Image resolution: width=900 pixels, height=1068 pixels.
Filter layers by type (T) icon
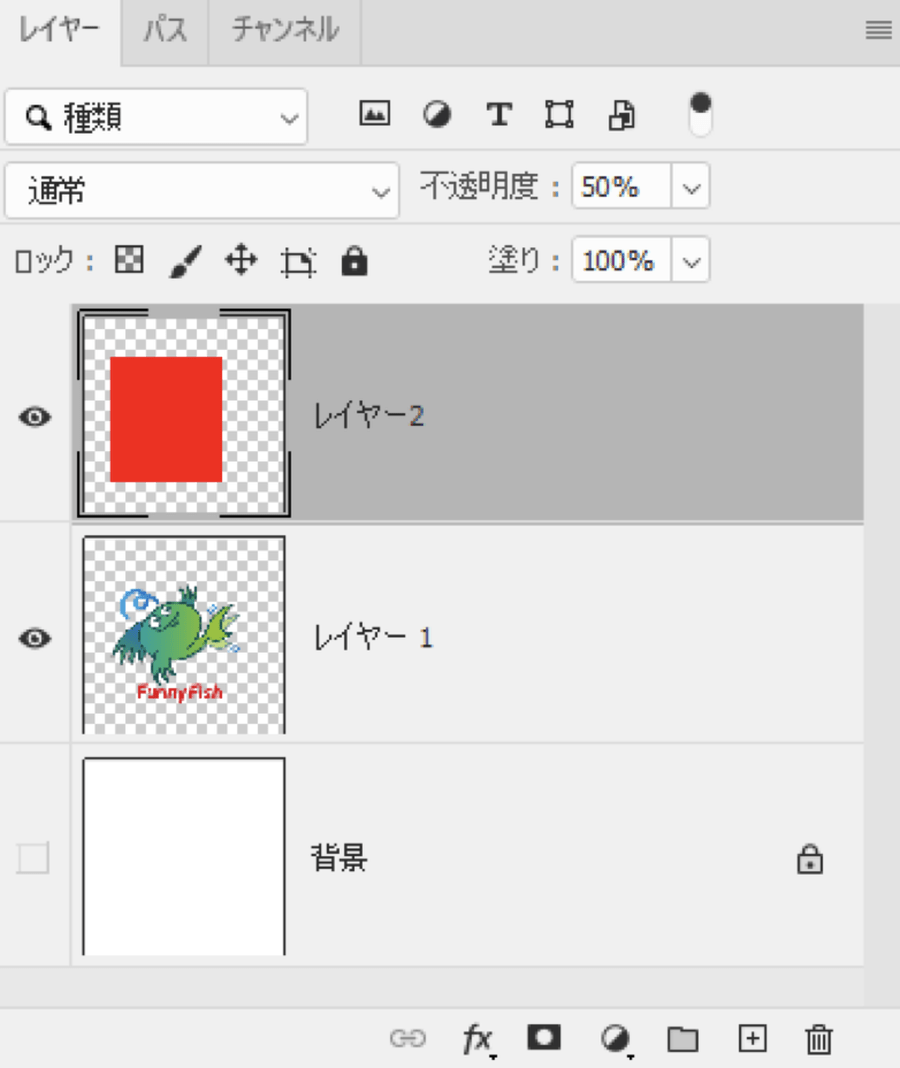coord(498,115)
